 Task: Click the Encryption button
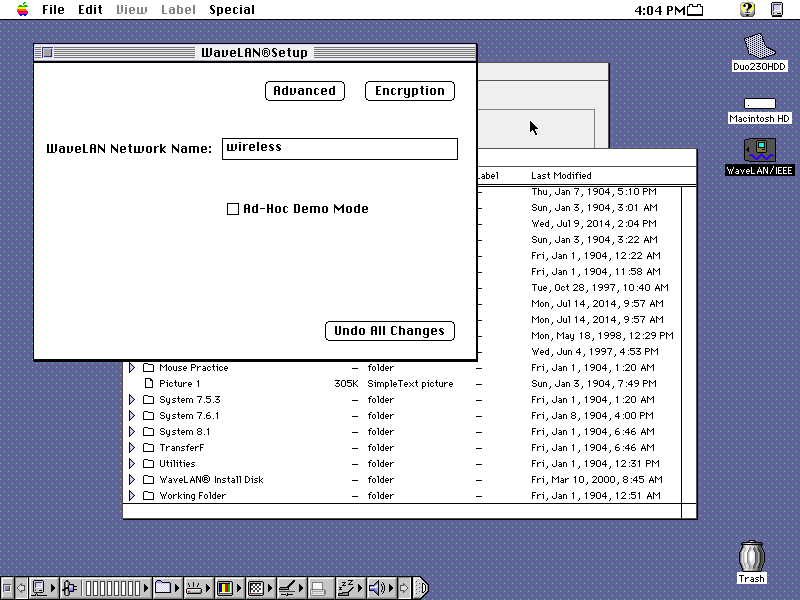(410, 91)
